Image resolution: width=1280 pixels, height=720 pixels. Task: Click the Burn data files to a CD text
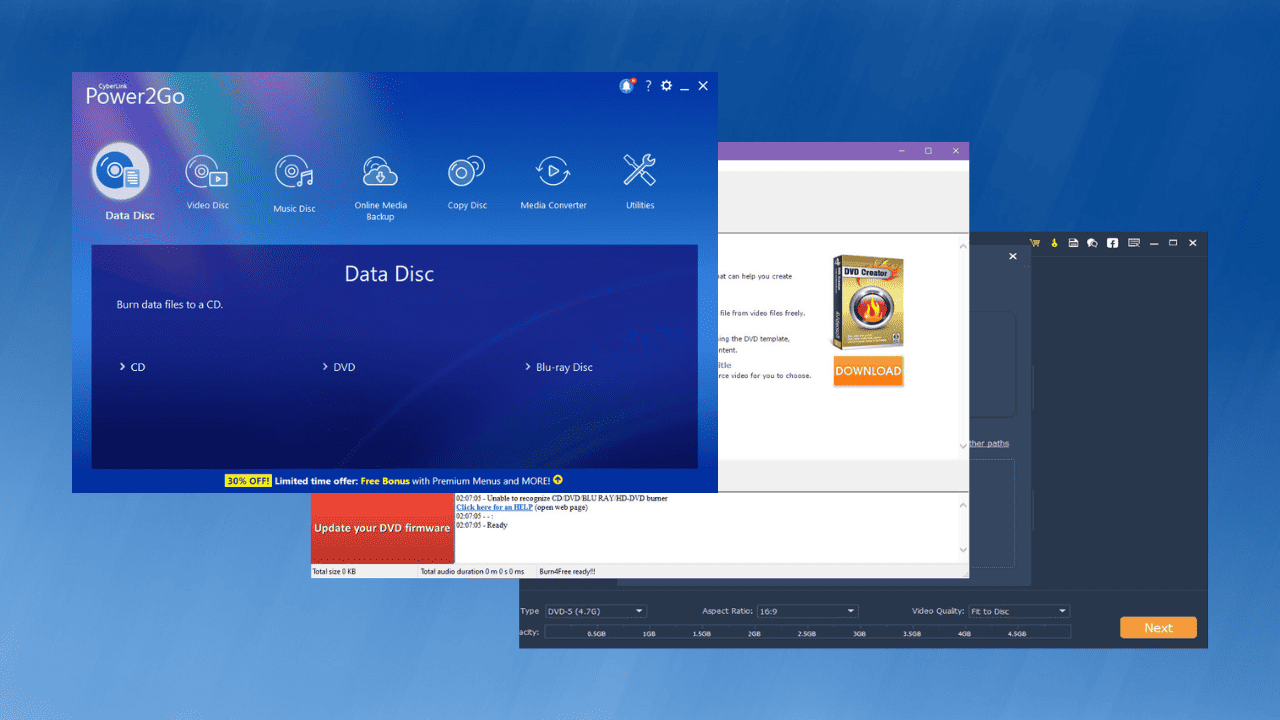tap(170, 304)
